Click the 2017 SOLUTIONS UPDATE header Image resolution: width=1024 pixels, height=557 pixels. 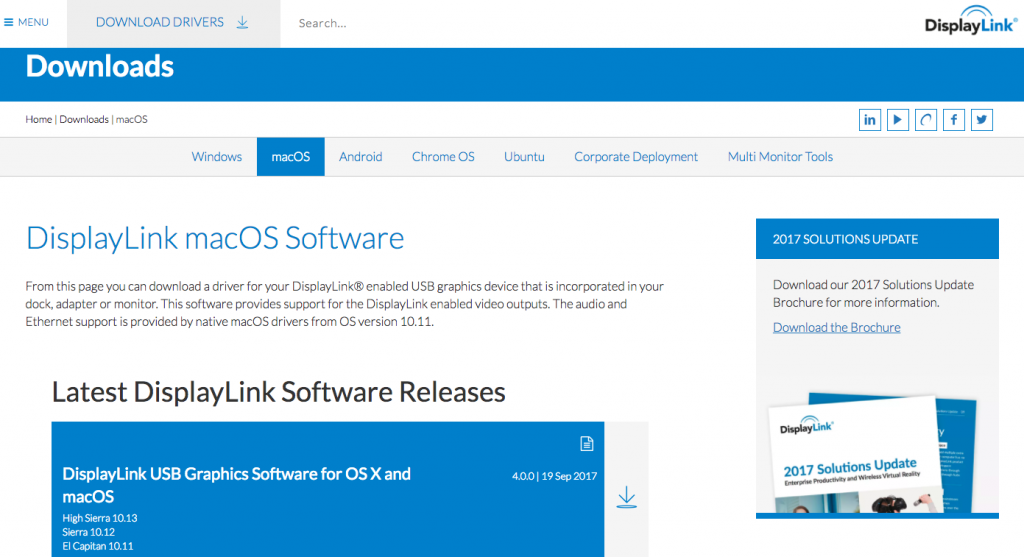pyautogui.click(x=877, y=239)
